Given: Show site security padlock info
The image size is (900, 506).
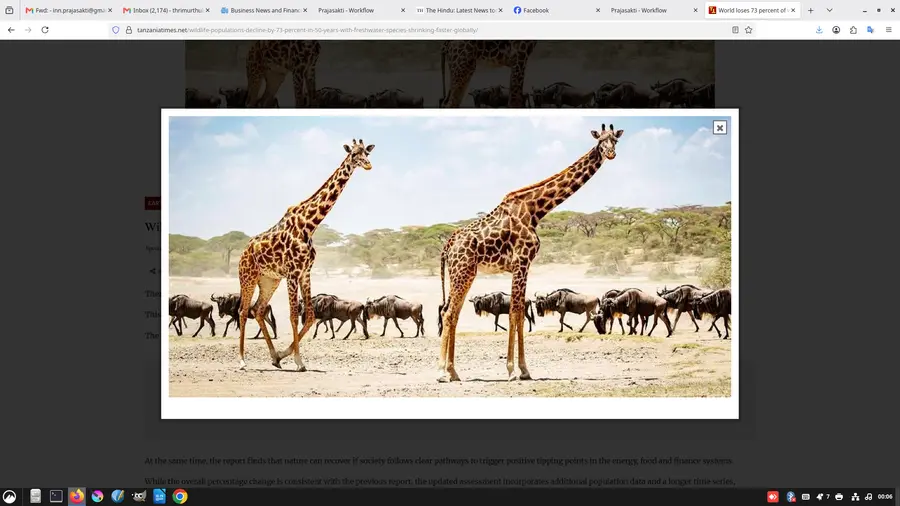Looking at the screenshot, I should coord(129,30).
